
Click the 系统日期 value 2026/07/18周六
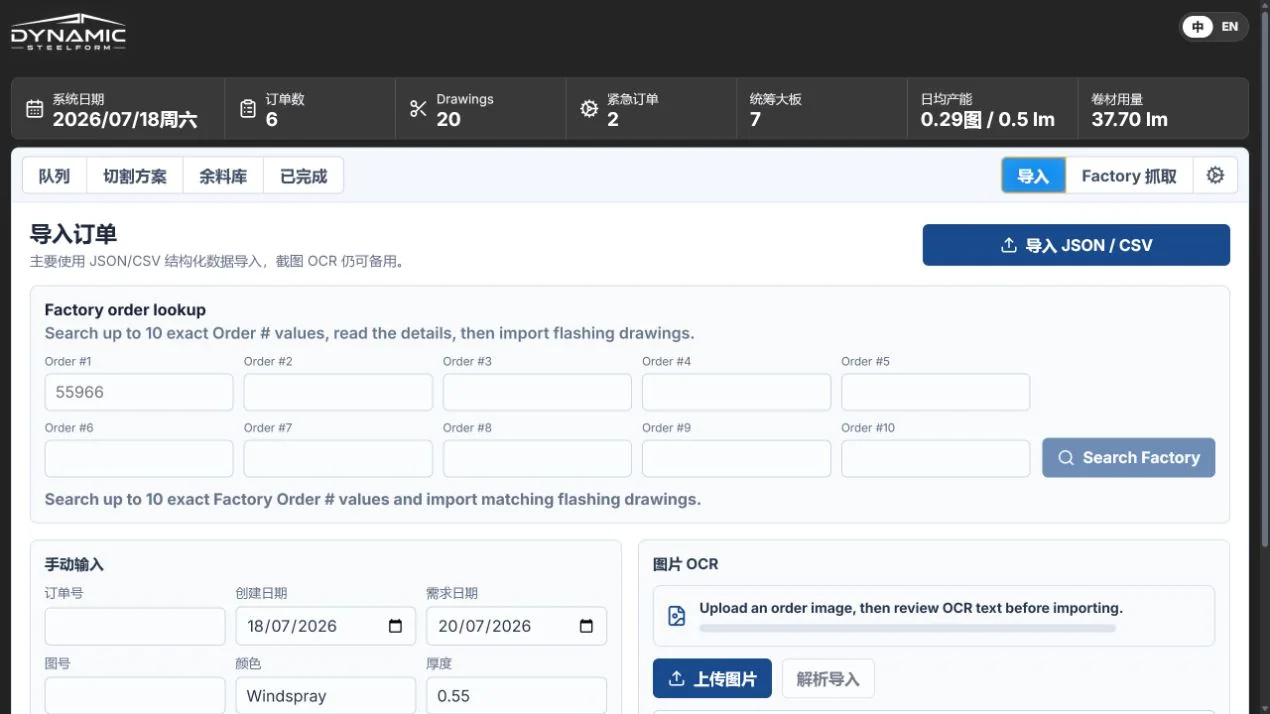(125, 120)
